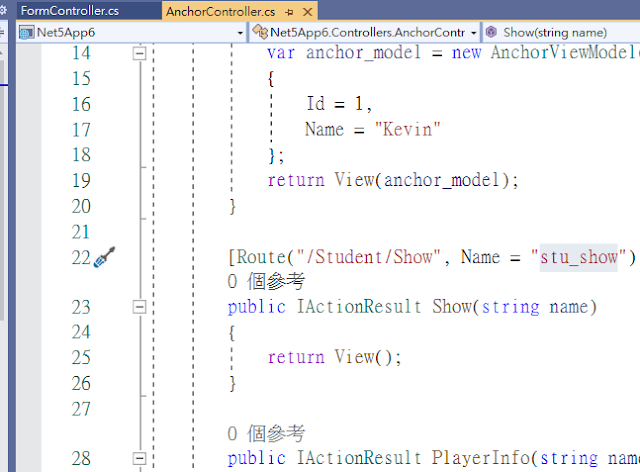Open the screwdriver quick actions on line 22
Viewport: 640px width, 472px height.
pyautogui.click(x=104, y=257)
